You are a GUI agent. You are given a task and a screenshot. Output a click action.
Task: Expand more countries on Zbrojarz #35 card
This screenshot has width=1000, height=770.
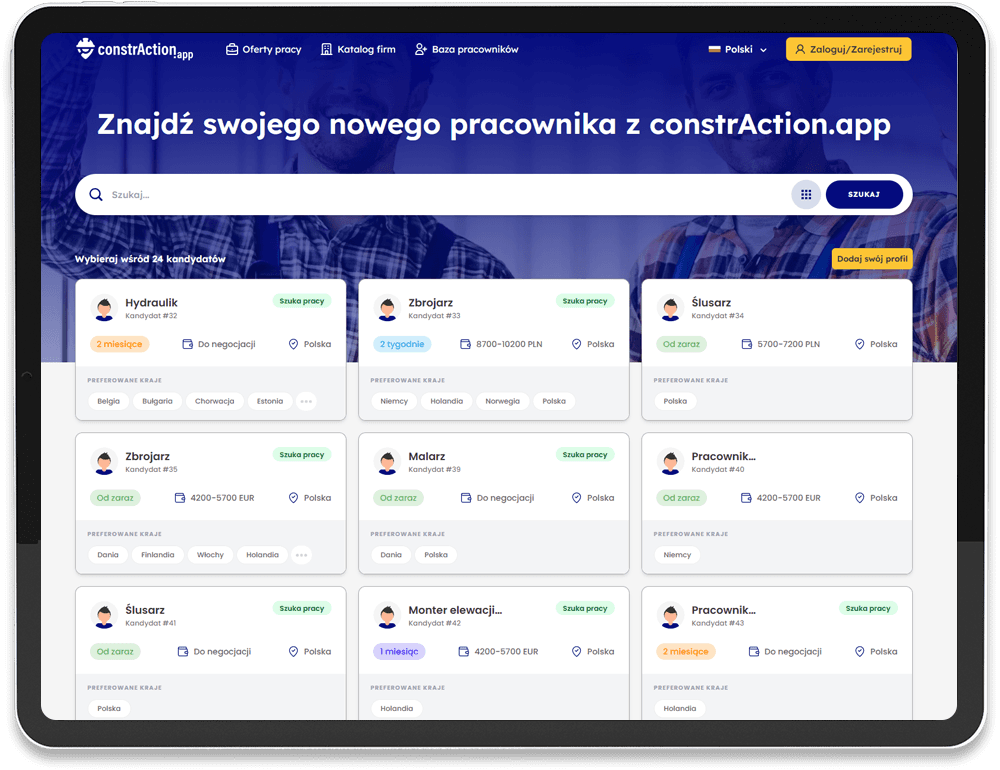tap(302, 555)
